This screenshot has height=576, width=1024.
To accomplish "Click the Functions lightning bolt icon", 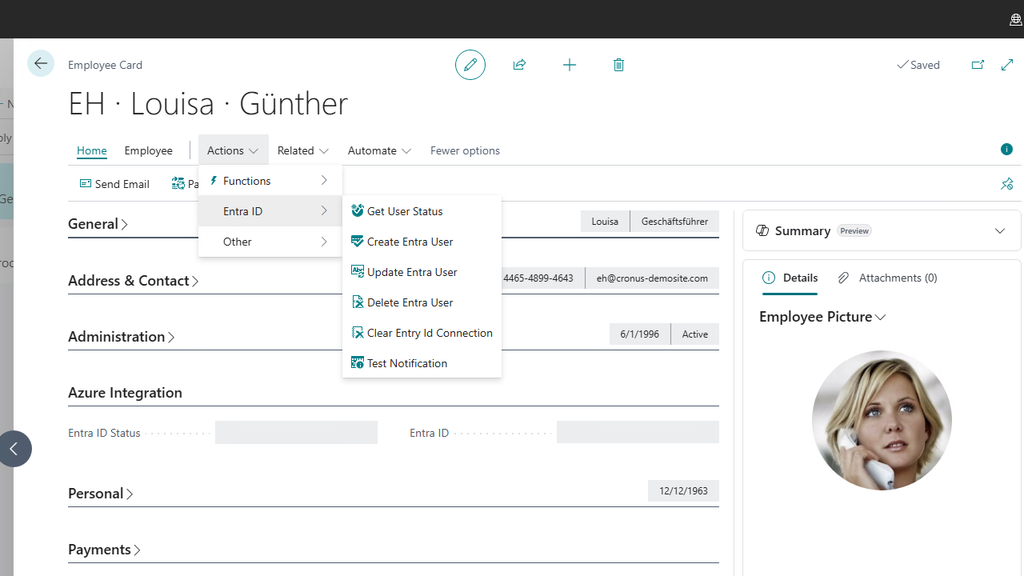I will (213, 180).
